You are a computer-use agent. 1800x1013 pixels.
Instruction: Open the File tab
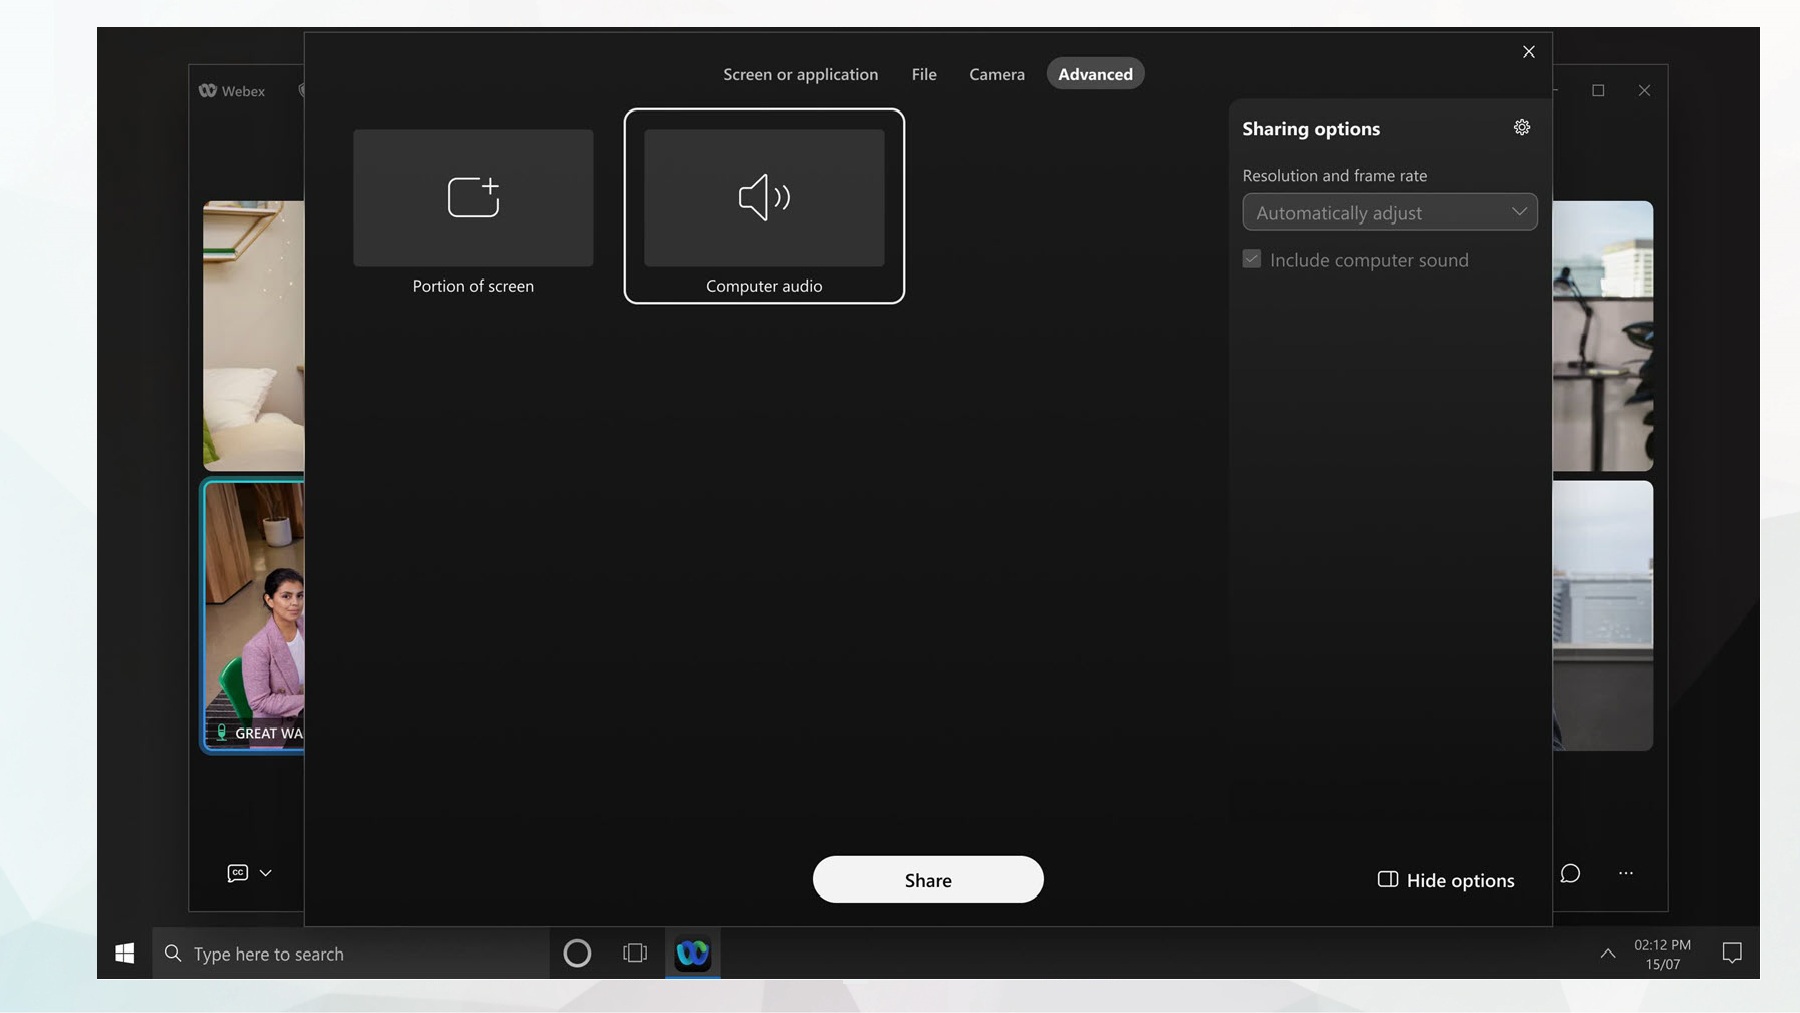[924, 74]
